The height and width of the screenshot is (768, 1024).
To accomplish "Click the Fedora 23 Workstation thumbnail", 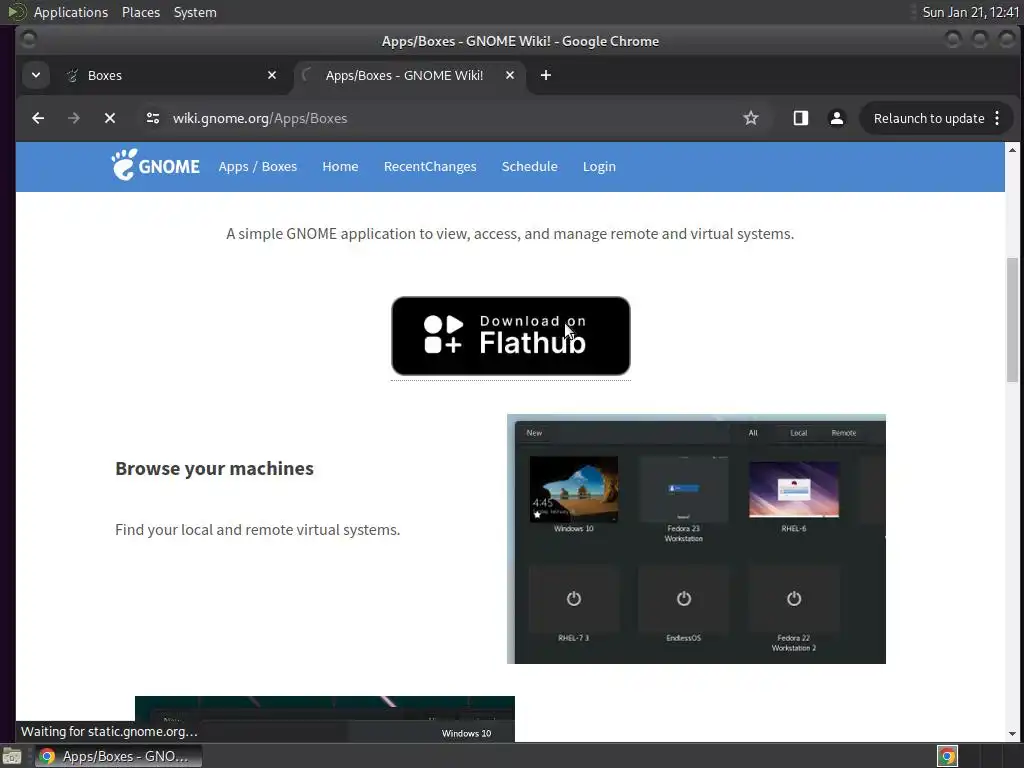I will click(x=684, y=490).
